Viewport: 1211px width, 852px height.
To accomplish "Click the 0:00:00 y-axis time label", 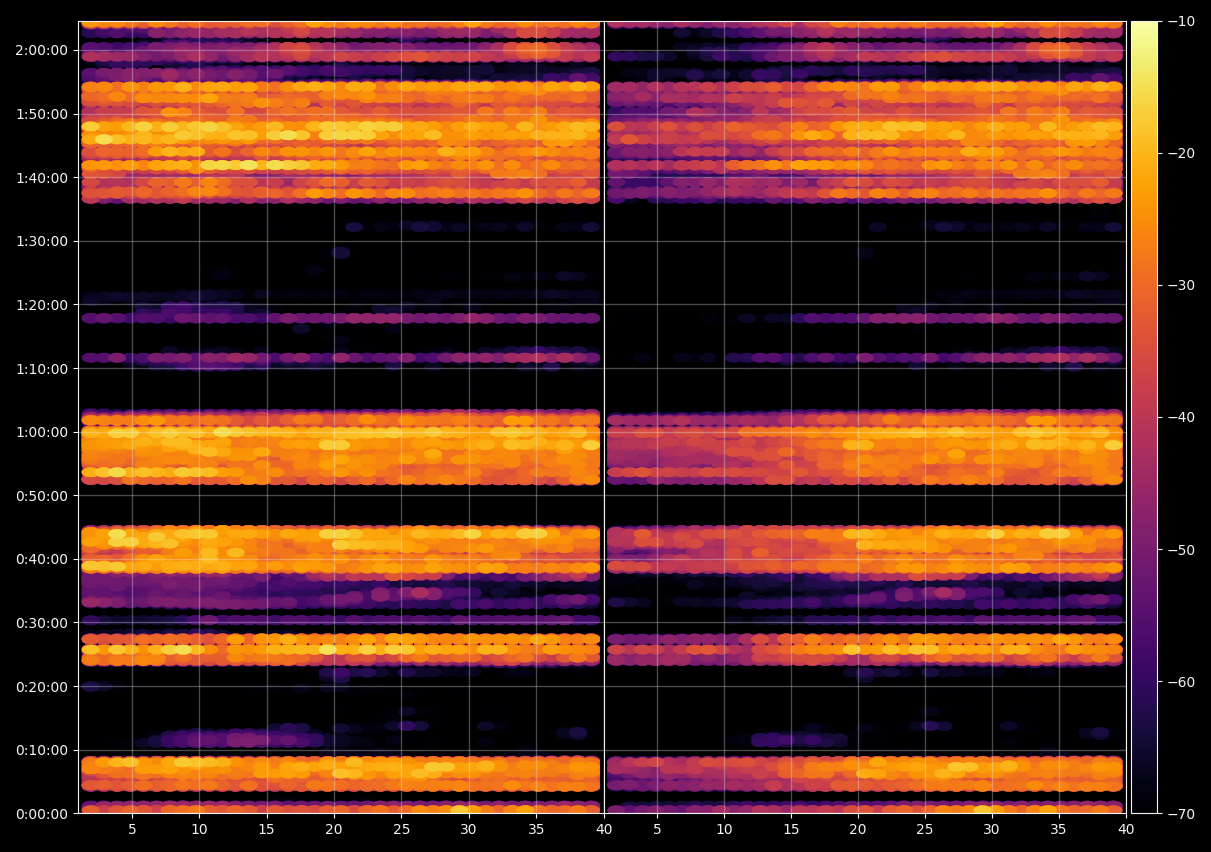I will 42,813.
